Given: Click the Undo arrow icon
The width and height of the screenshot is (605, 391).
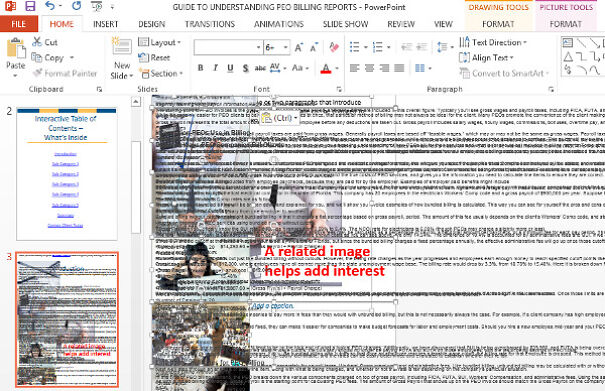Looking at the screenshot, I should coord(51,6).
